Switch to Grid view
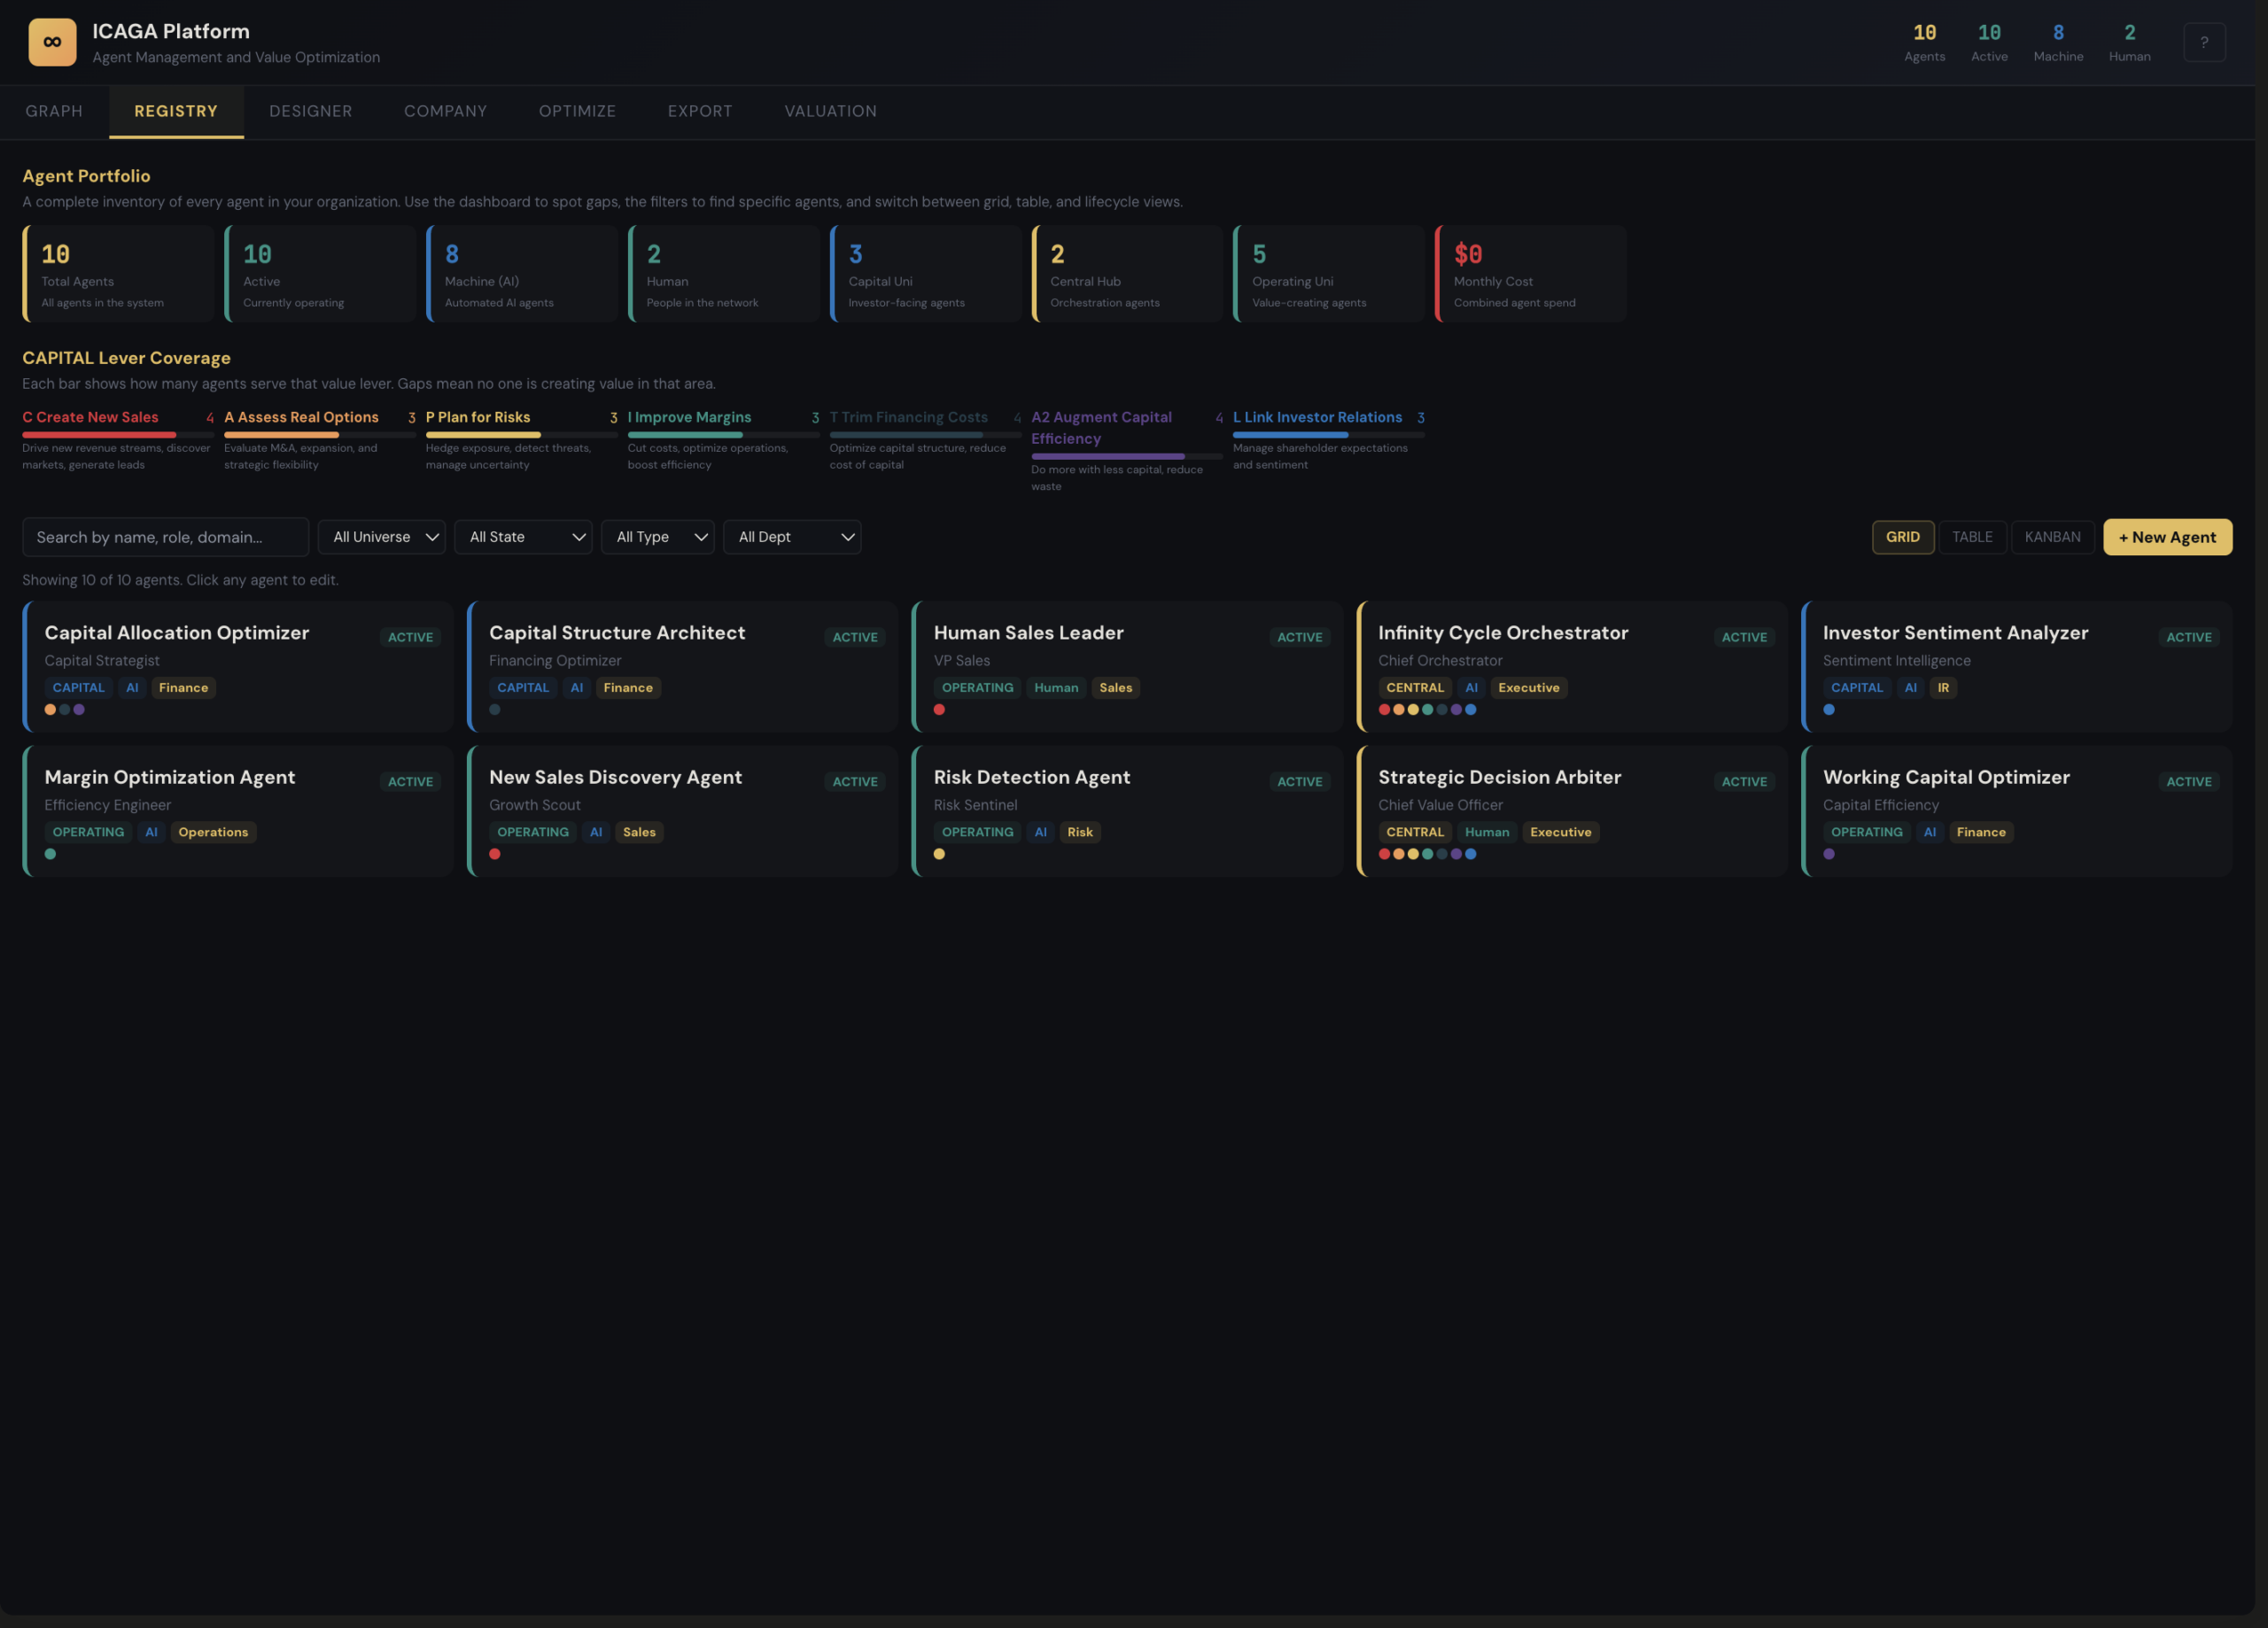The width and height of the screenshot is (2268, 1628). click(1902, 537)
